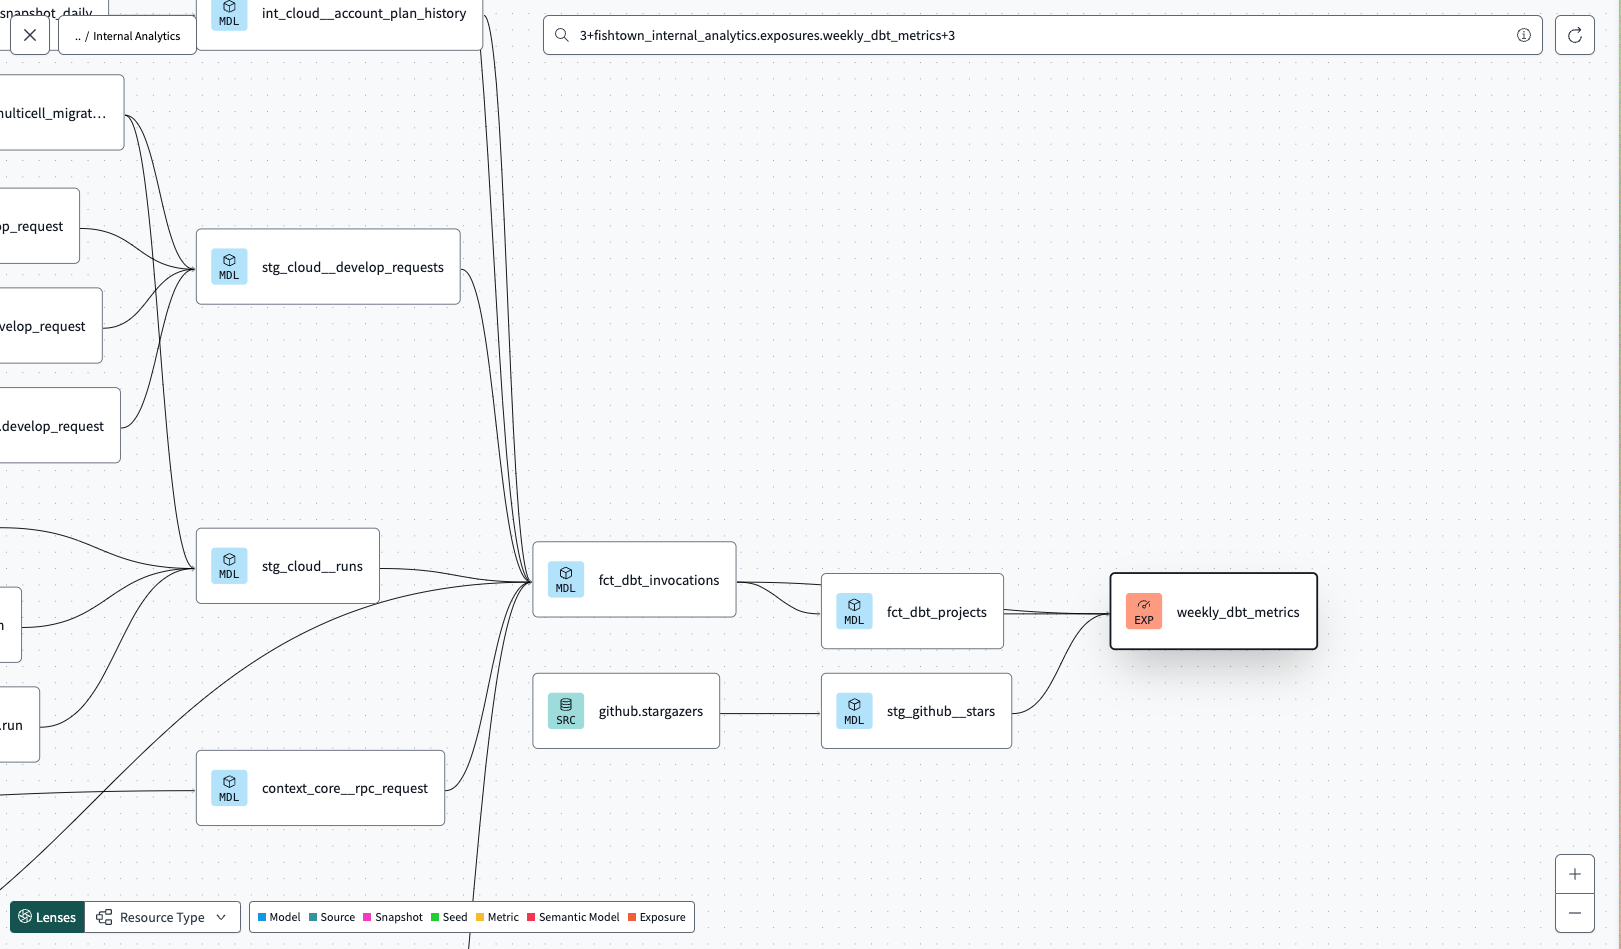1621x949 pixels.
Task: Click the MDL icon on stg_cloud__runs node
Action: click(229, 566)
